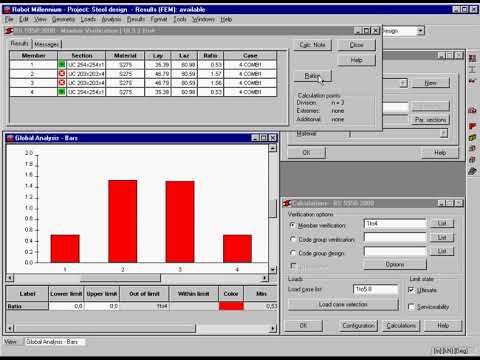Click red fail icon in member 2 row

[62, 73]
